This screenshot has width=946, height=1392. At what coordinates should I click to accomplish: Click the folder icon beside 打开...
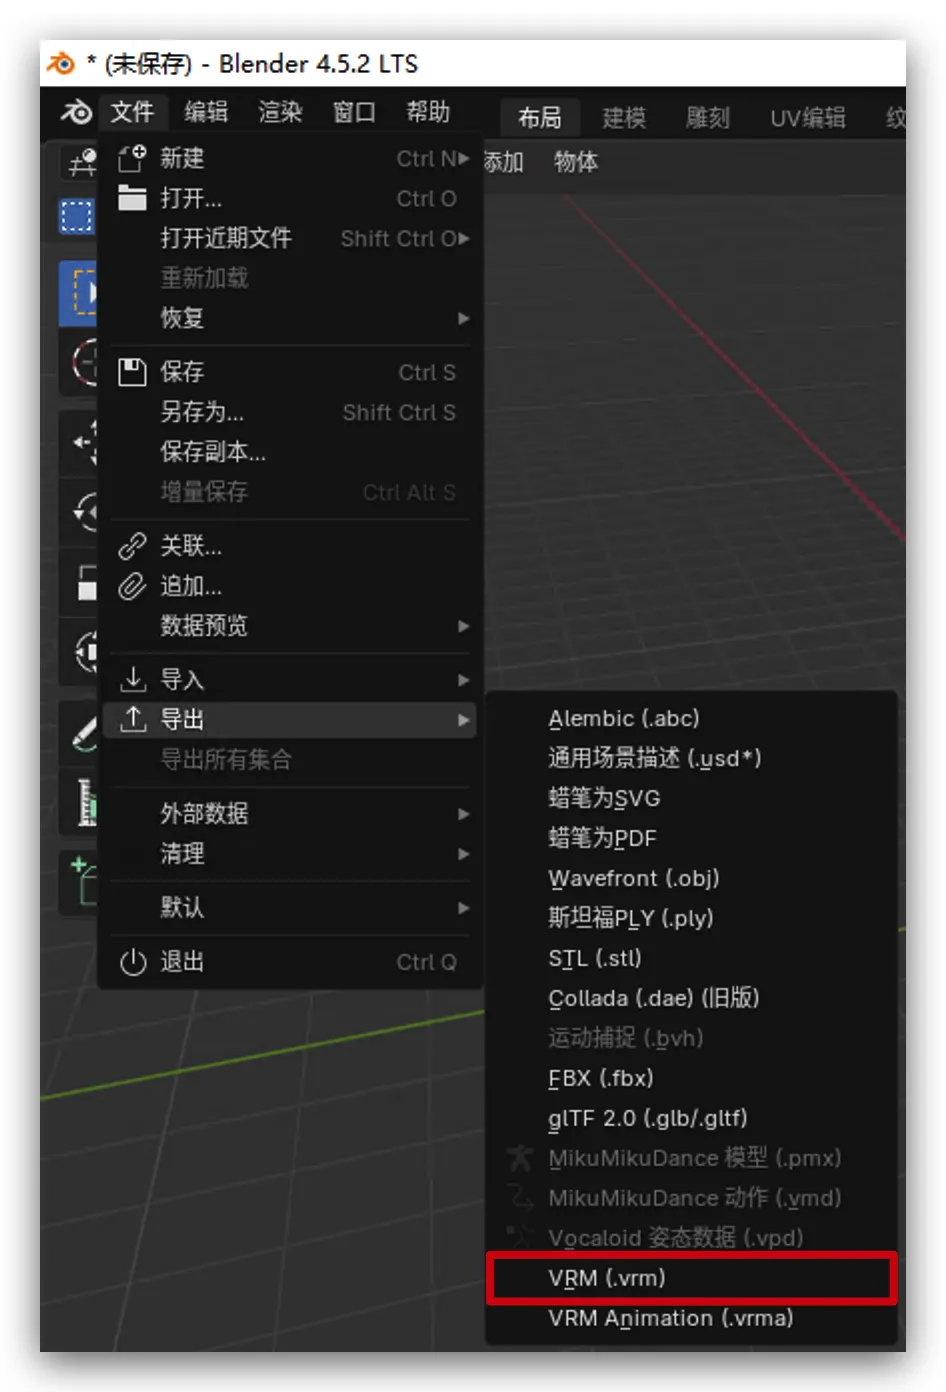(x=132, y=198)
